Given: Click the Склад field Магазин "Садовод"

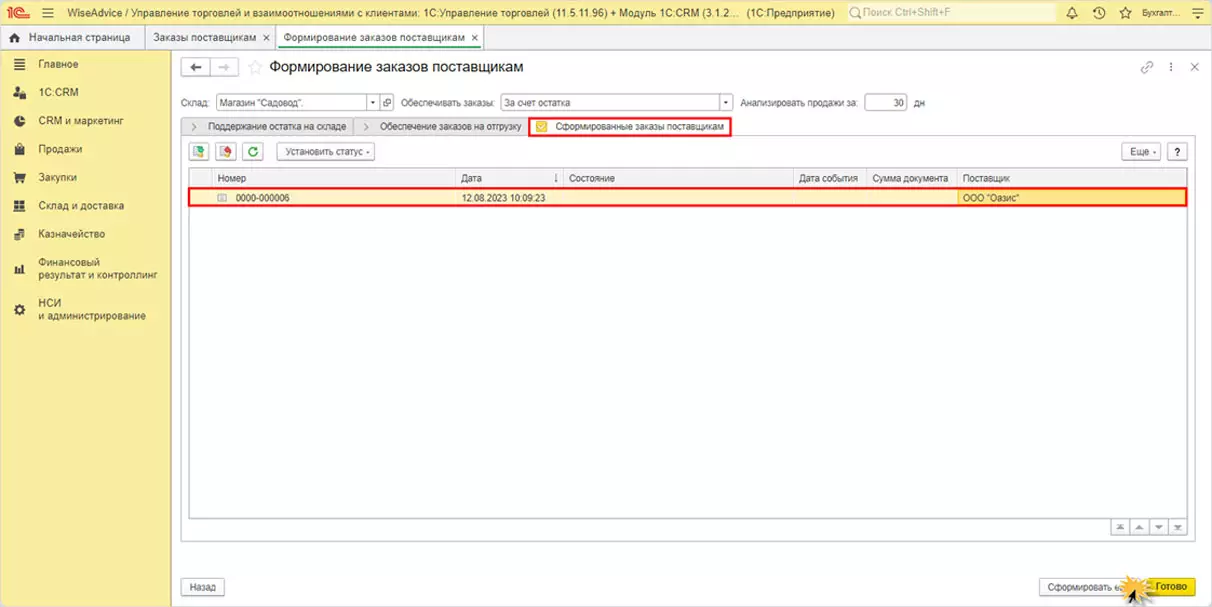Looking at the screenshot, I should point(291,102).
